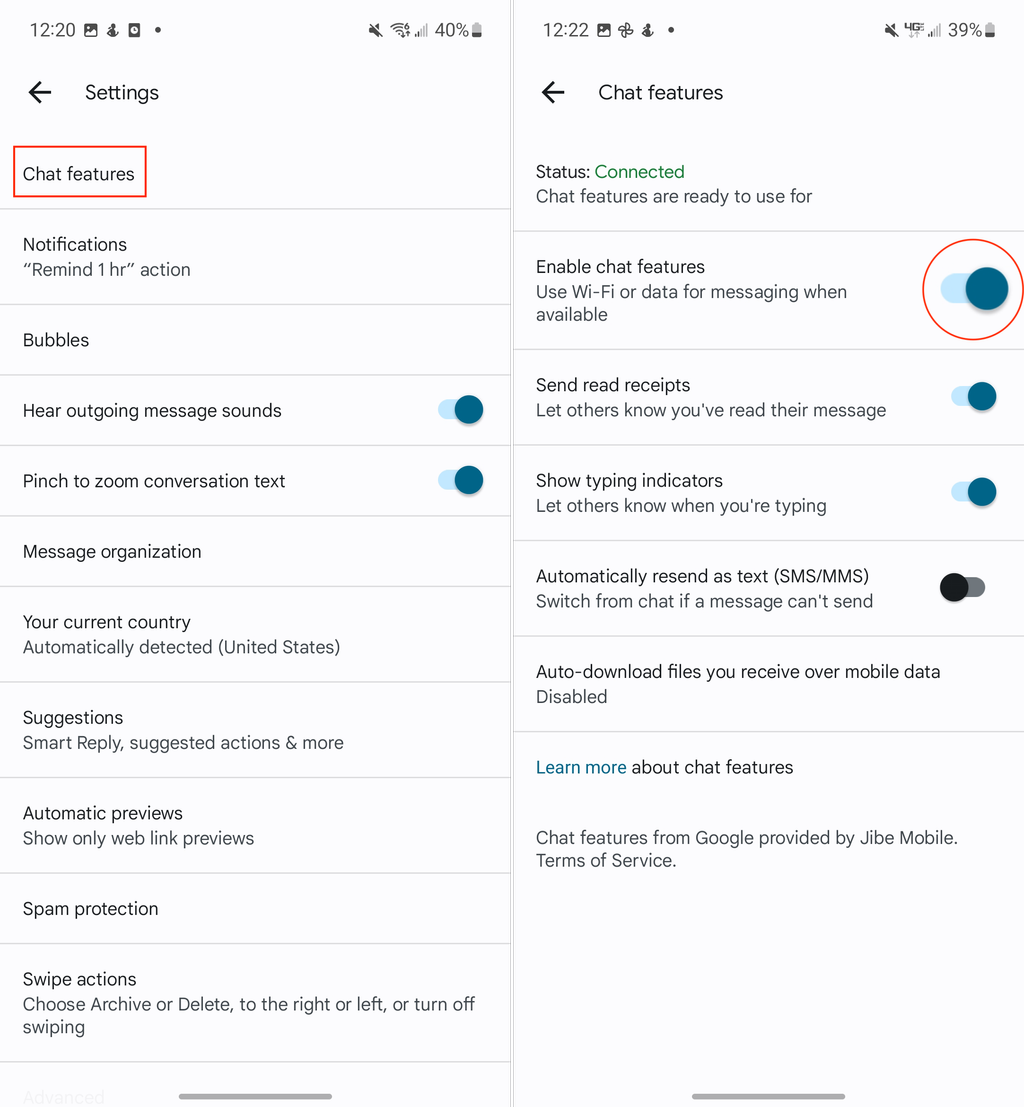Tap the back arrow on Chat features screen
The image size is (1024, 1107).
(552, 92)
